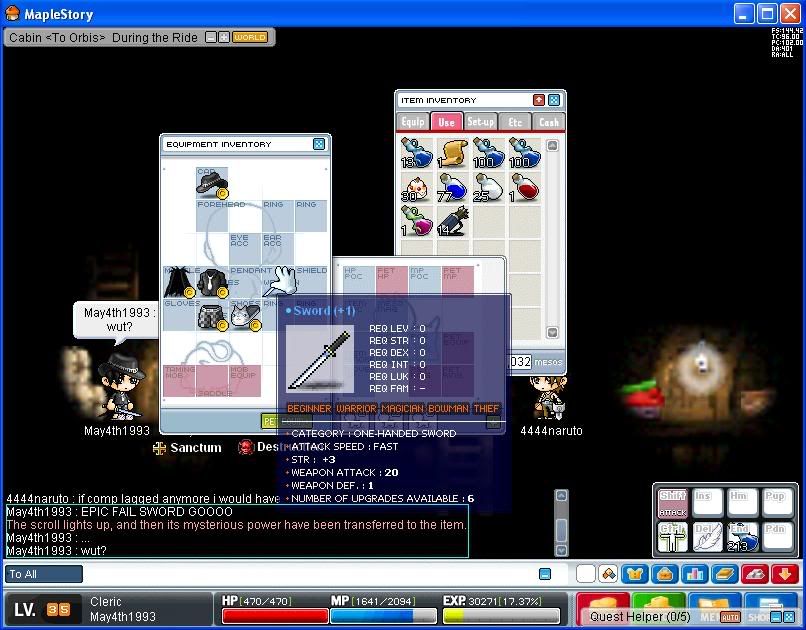This screenshot has height=630, width=806.
Task: Open the item bag shortcut button
Action: point(665,574)
